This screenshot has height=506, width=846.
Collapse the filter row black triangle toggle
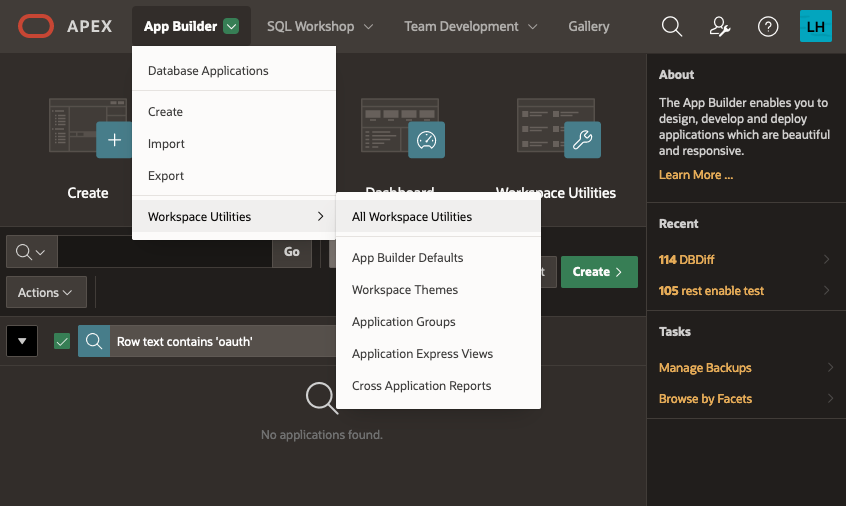pos(22,341)
